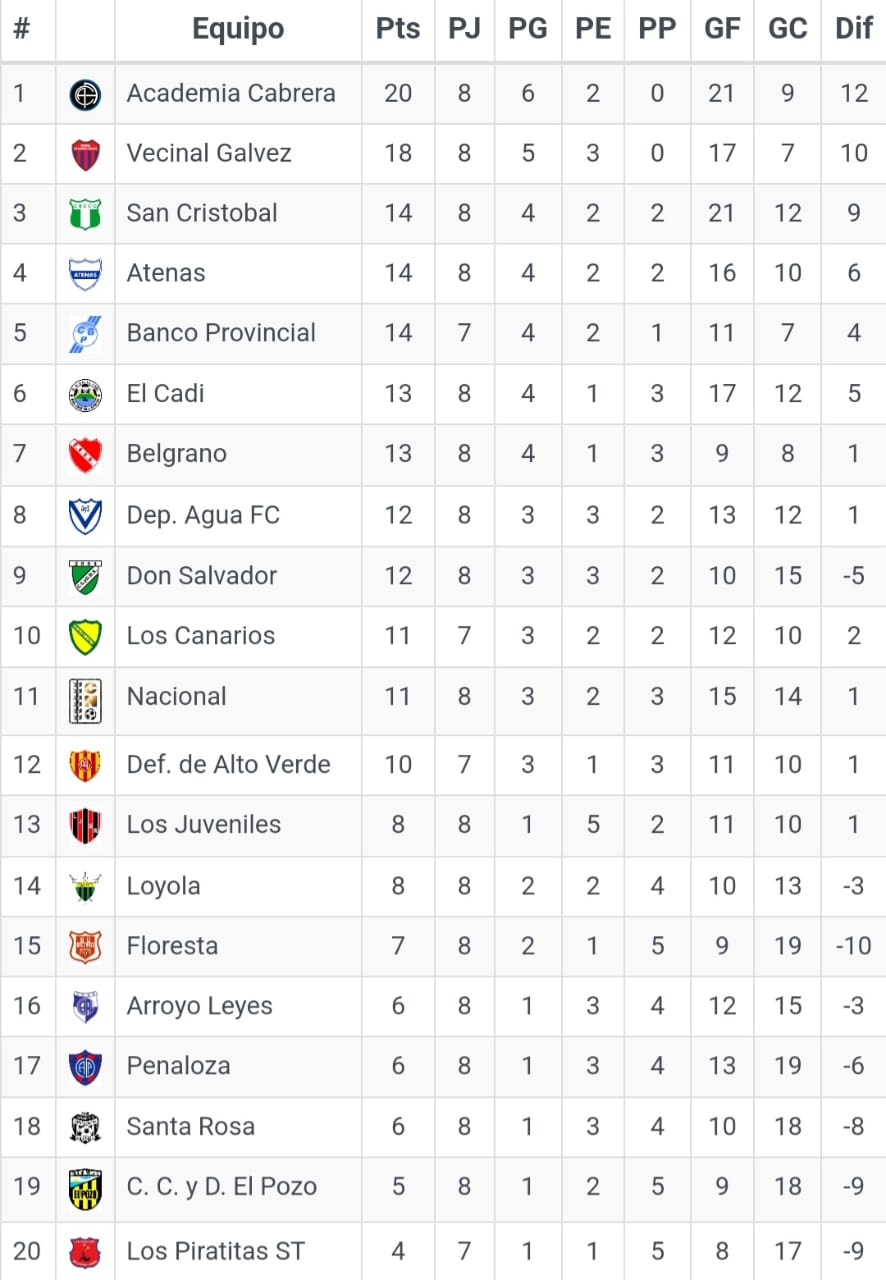Open the Atenas team name
Viewport: 886px width, 1280px height.
[166, 273]
